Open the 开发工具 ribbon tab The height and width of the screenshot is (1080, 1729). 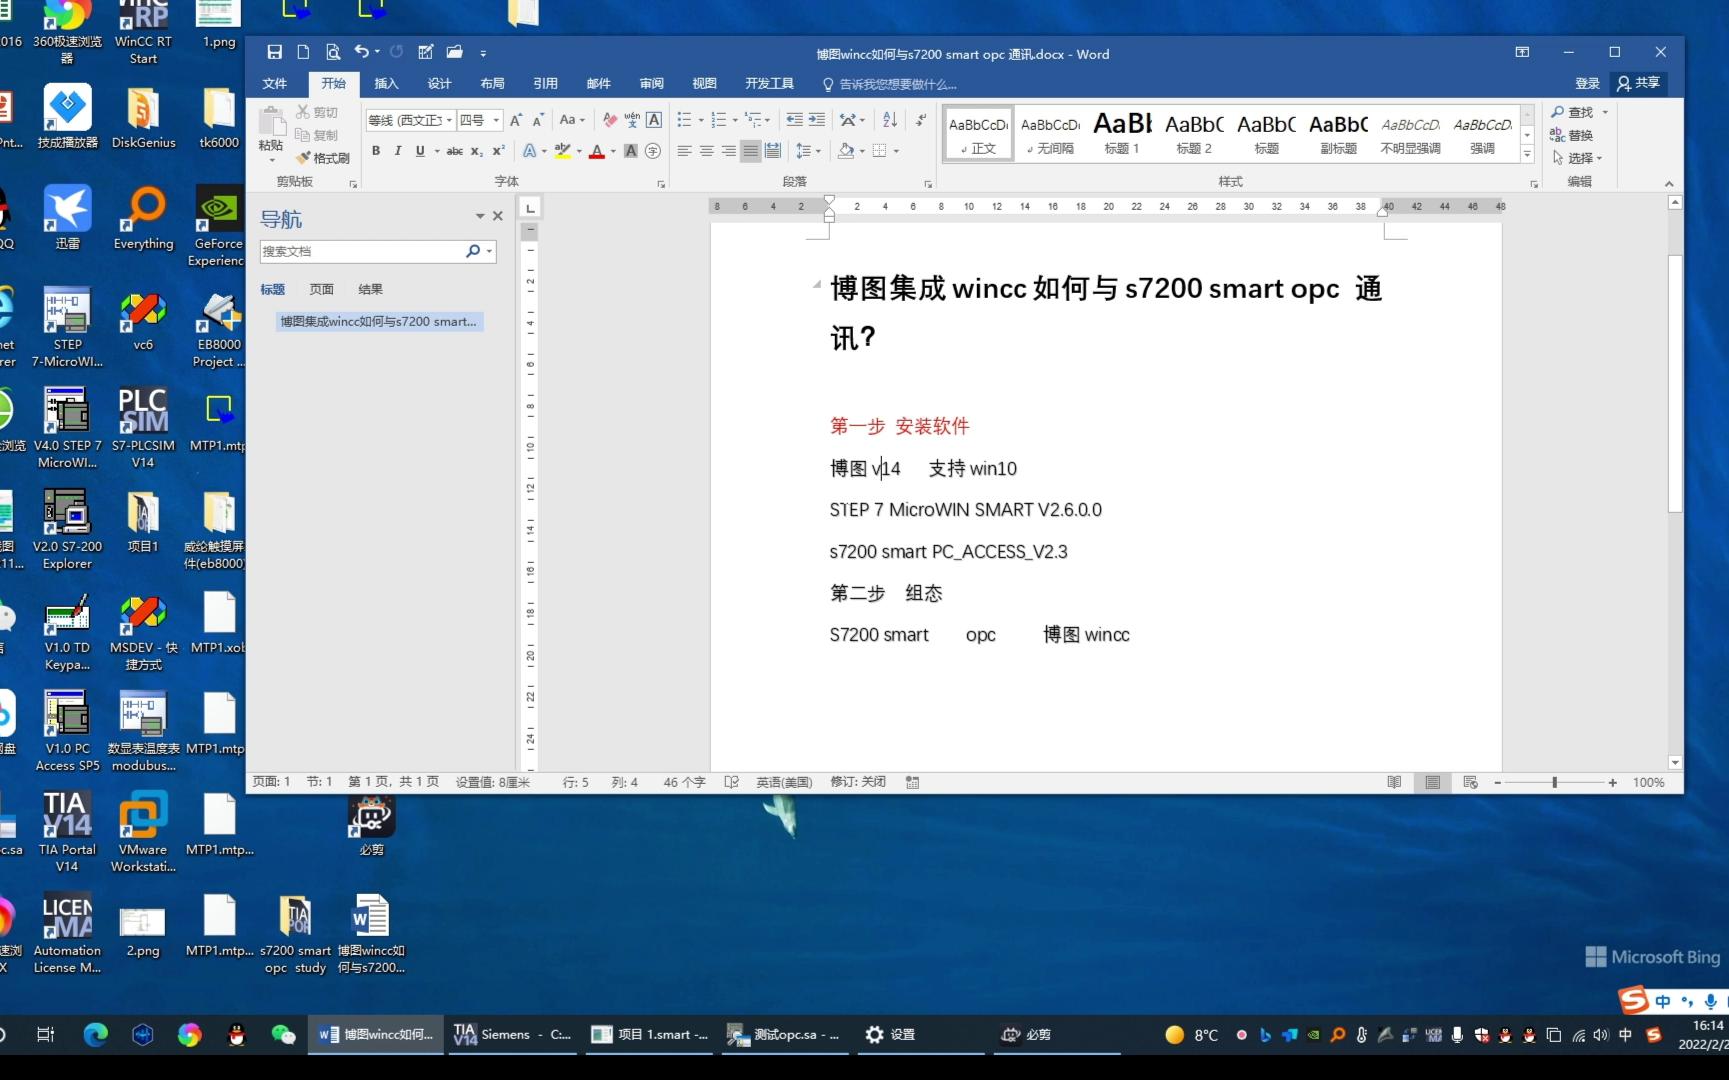[x=769, y=84]
